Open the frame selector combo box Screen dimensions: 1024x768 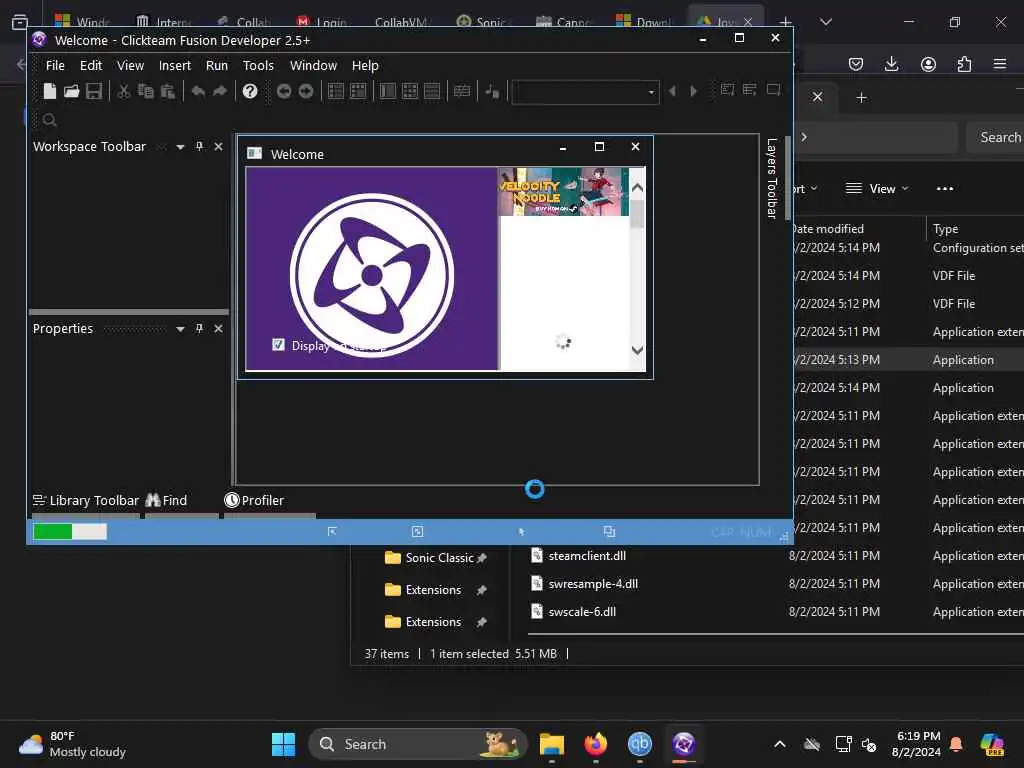(585, 92)
